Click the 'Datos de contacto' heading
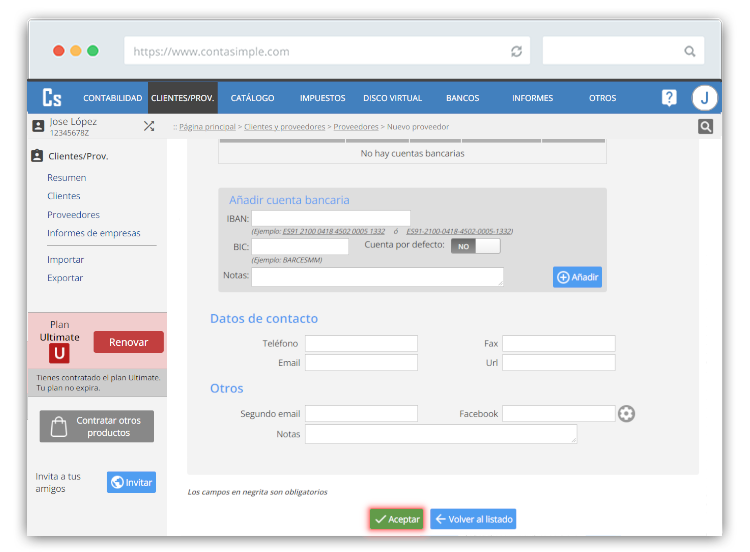 point(264,319)
